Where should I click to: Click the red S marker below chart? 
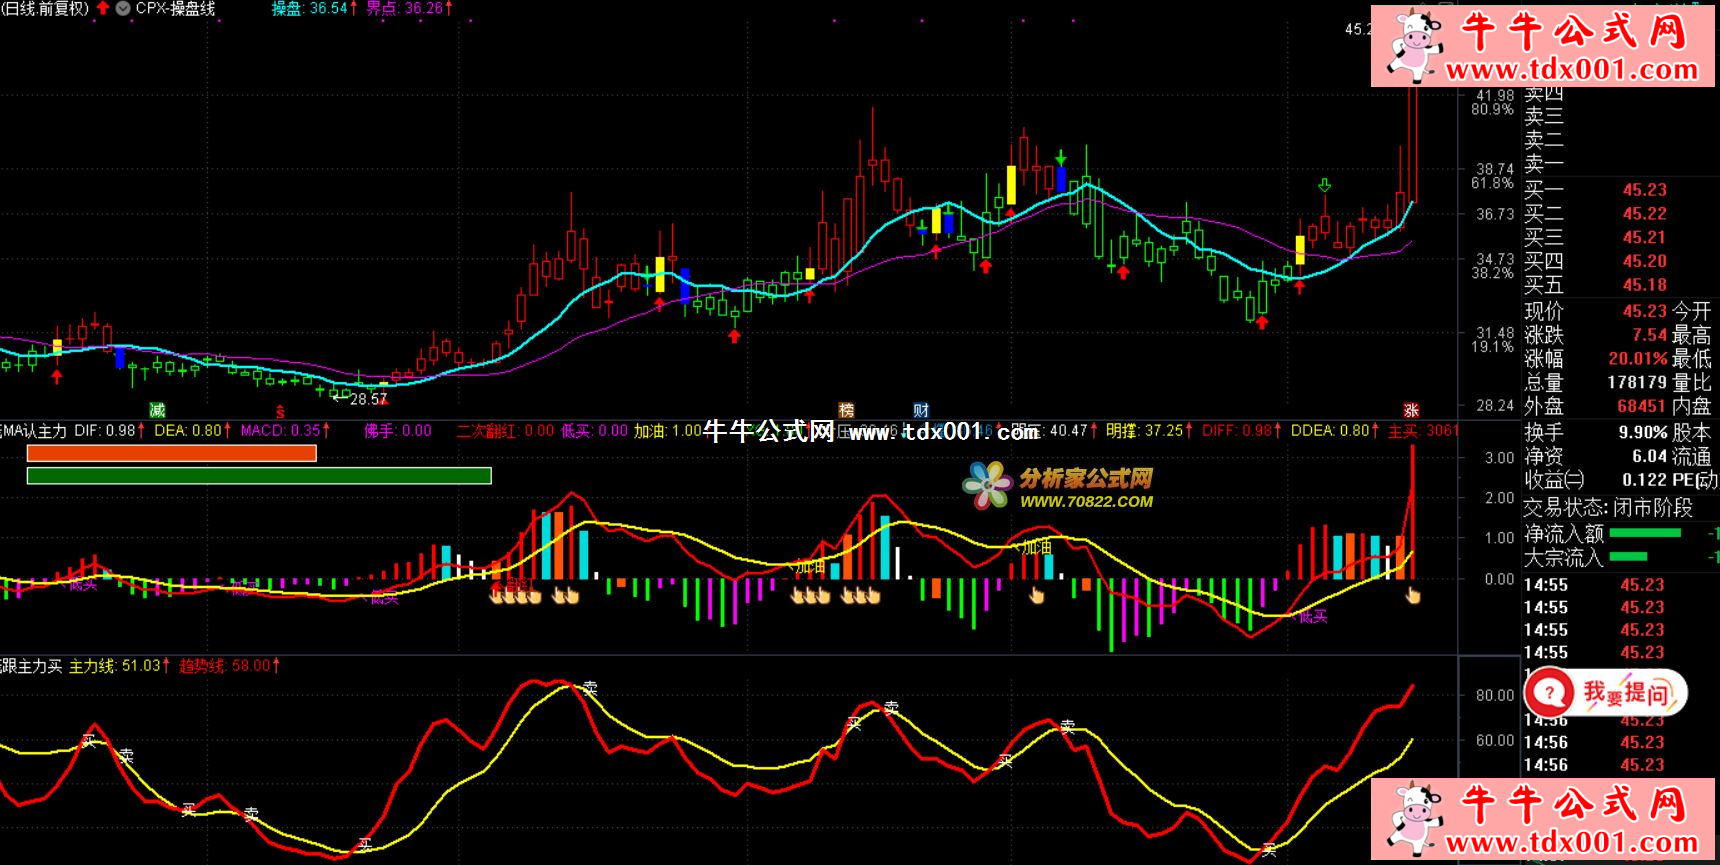tap(280, 412)
